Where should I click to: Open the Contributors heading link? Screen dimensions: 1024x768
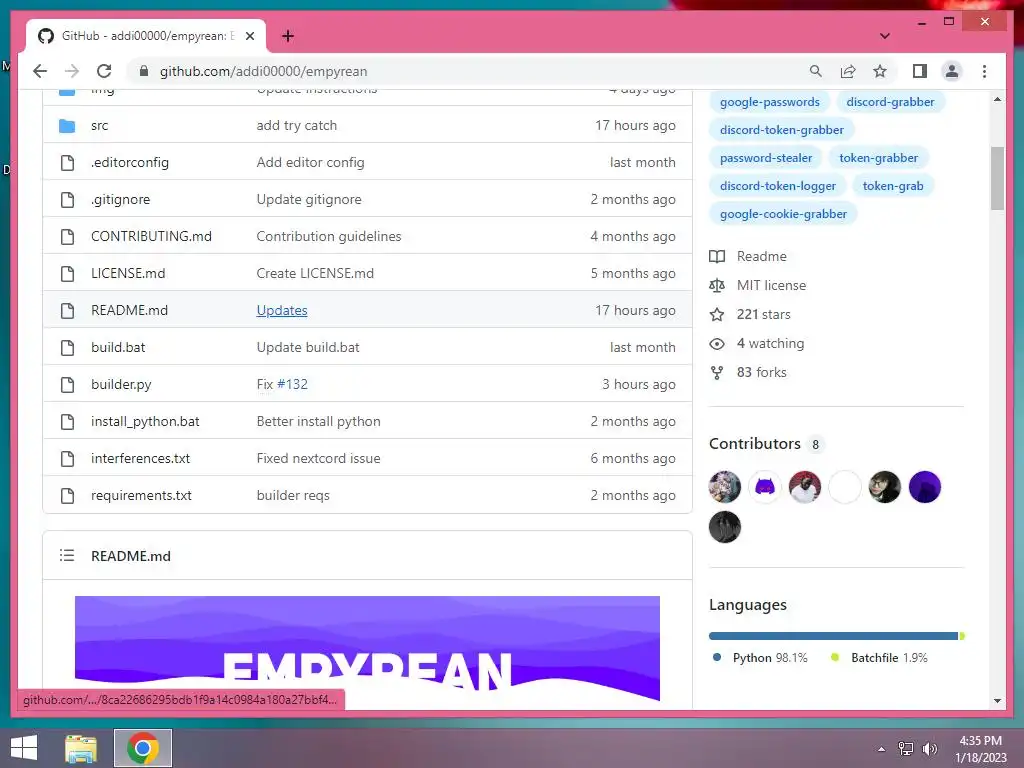(767, 444)
